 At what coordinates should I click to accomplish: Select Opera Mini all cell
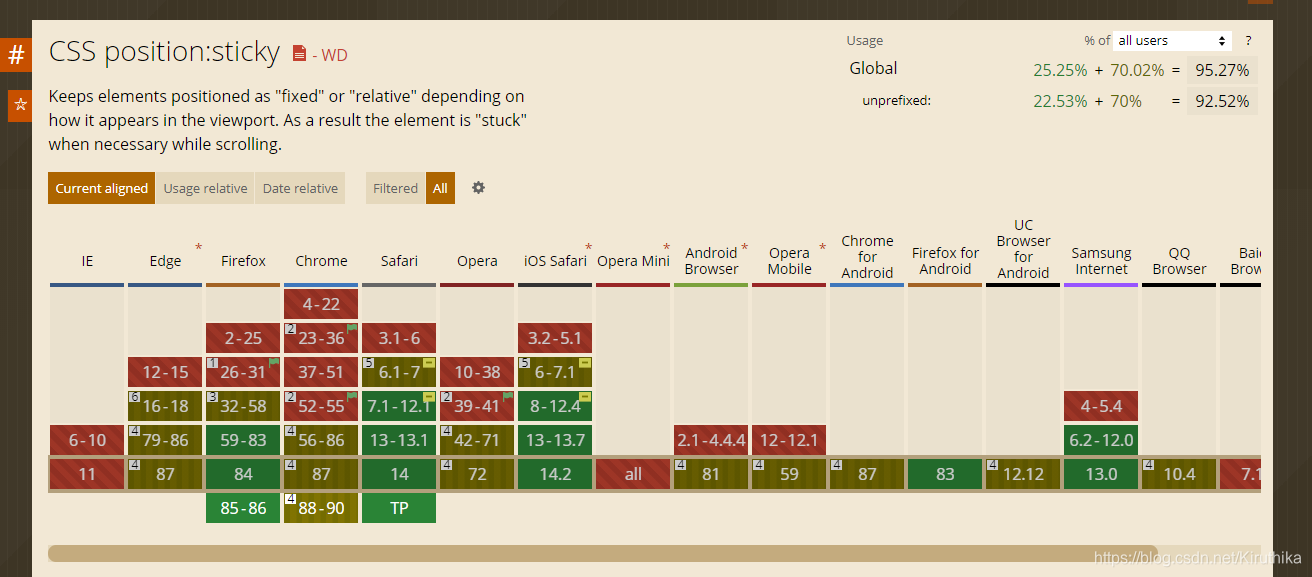click(x=633, y=474)
